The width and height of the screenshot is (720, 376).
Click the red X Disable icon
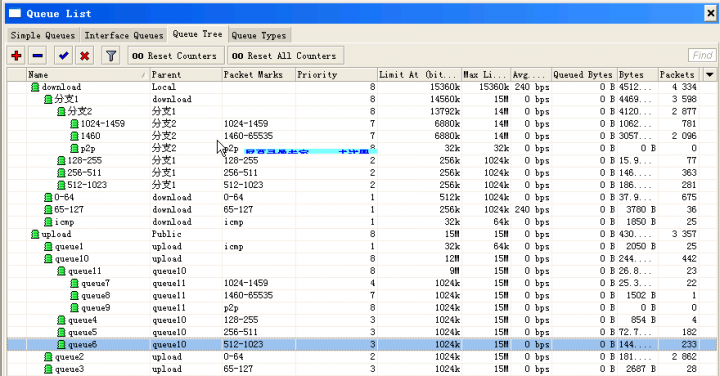click(x=84, y=56)
